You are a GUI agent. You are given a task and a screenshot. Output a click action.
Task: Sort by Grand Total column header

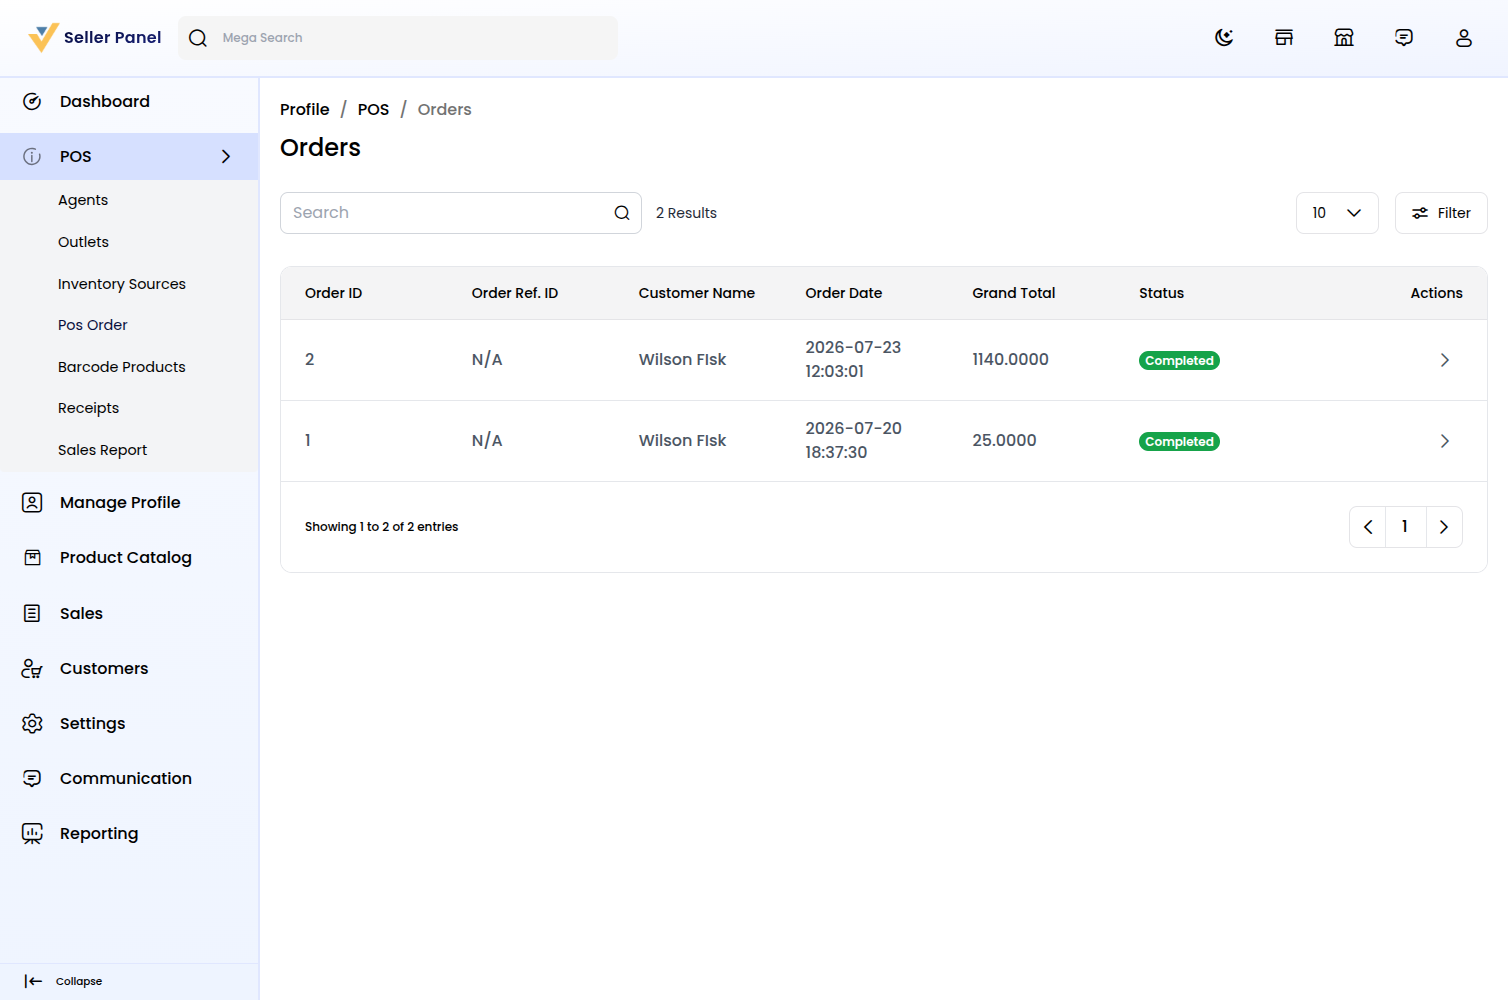(1014, 293)
